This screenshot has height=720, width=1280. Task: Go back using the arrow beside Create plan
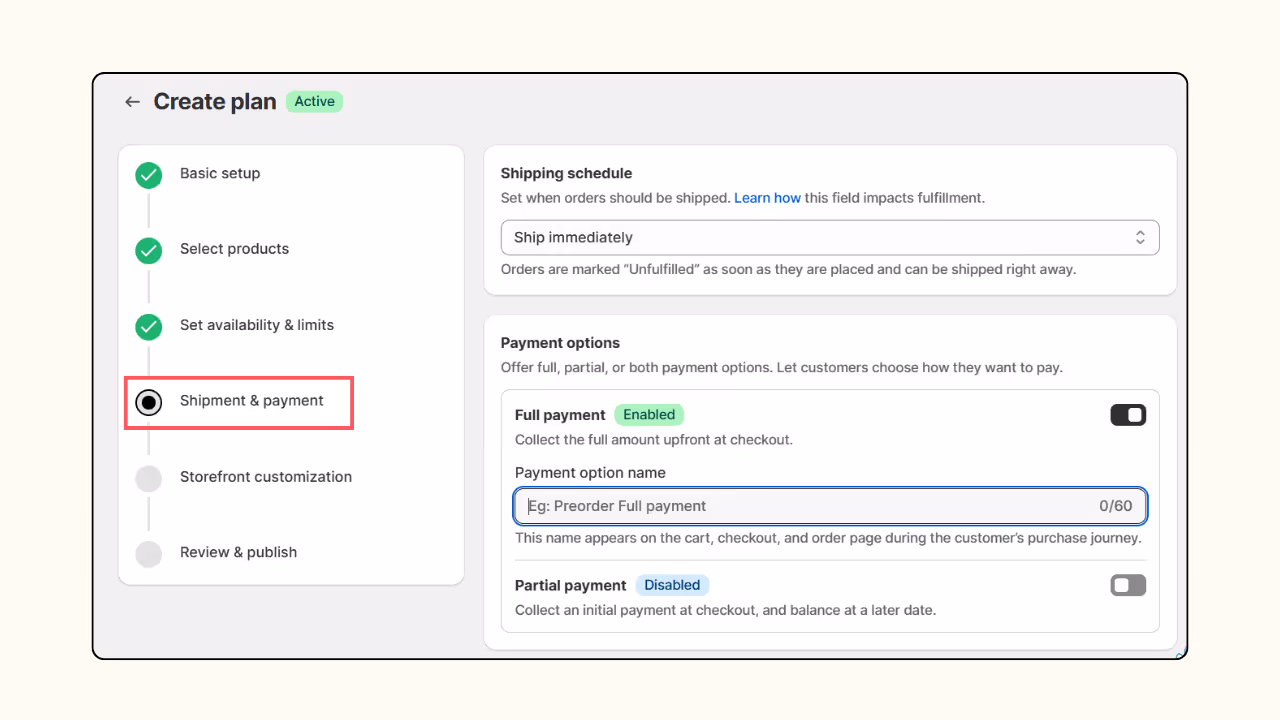coord(132,102)
